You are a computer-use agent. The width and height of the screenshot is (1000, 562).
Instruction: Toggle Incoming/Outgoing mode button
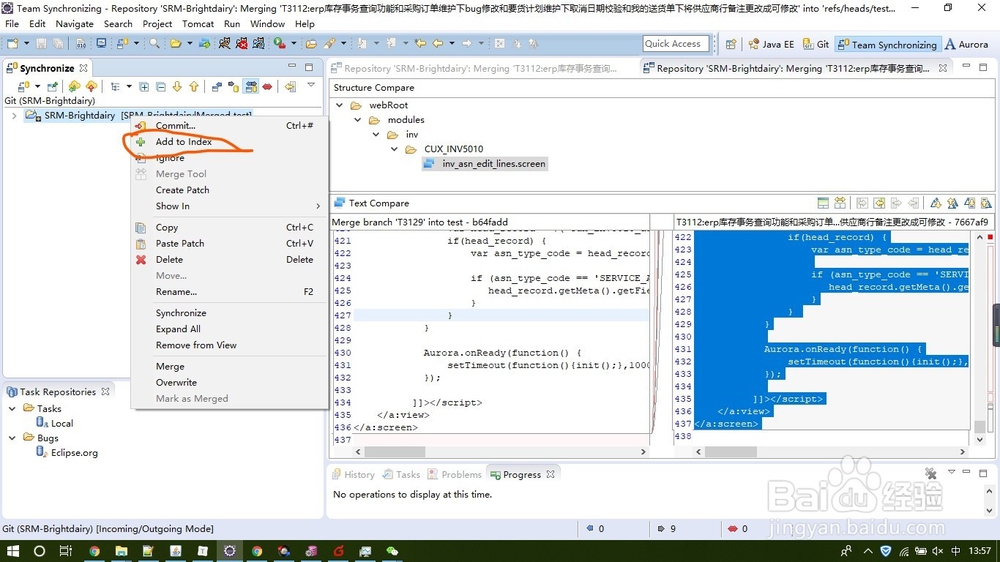(251, 86)
